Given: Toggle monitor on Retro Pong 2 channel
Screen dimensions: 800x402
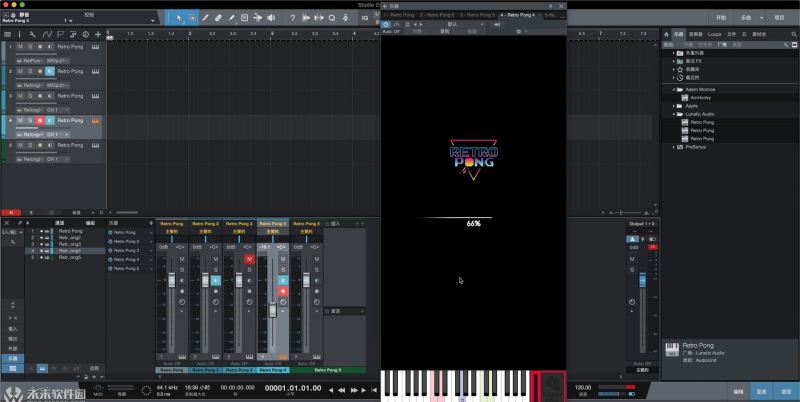Looking at the screenshot, I should click(215, 281).
